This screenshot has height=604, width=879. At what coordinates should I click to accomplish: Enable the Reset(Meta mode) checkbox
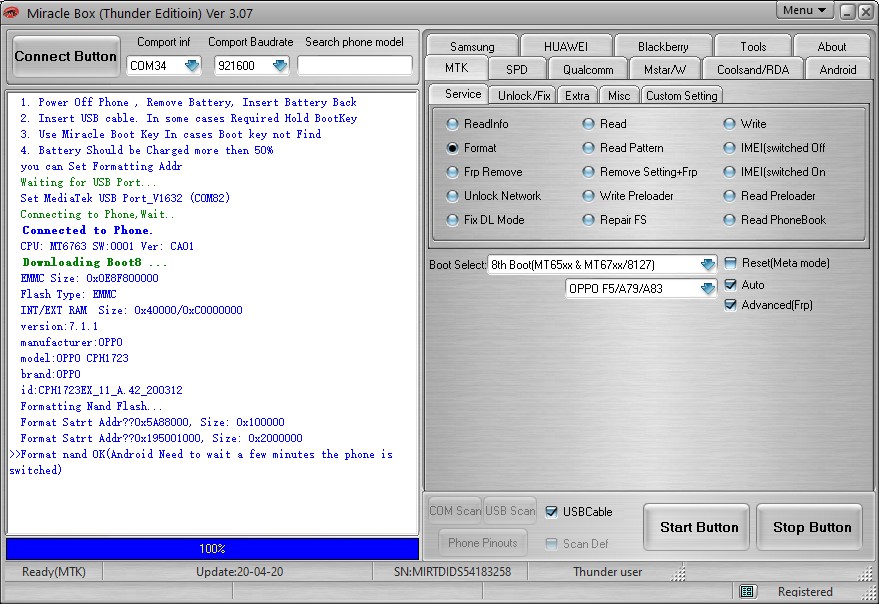tap(730, 263)
